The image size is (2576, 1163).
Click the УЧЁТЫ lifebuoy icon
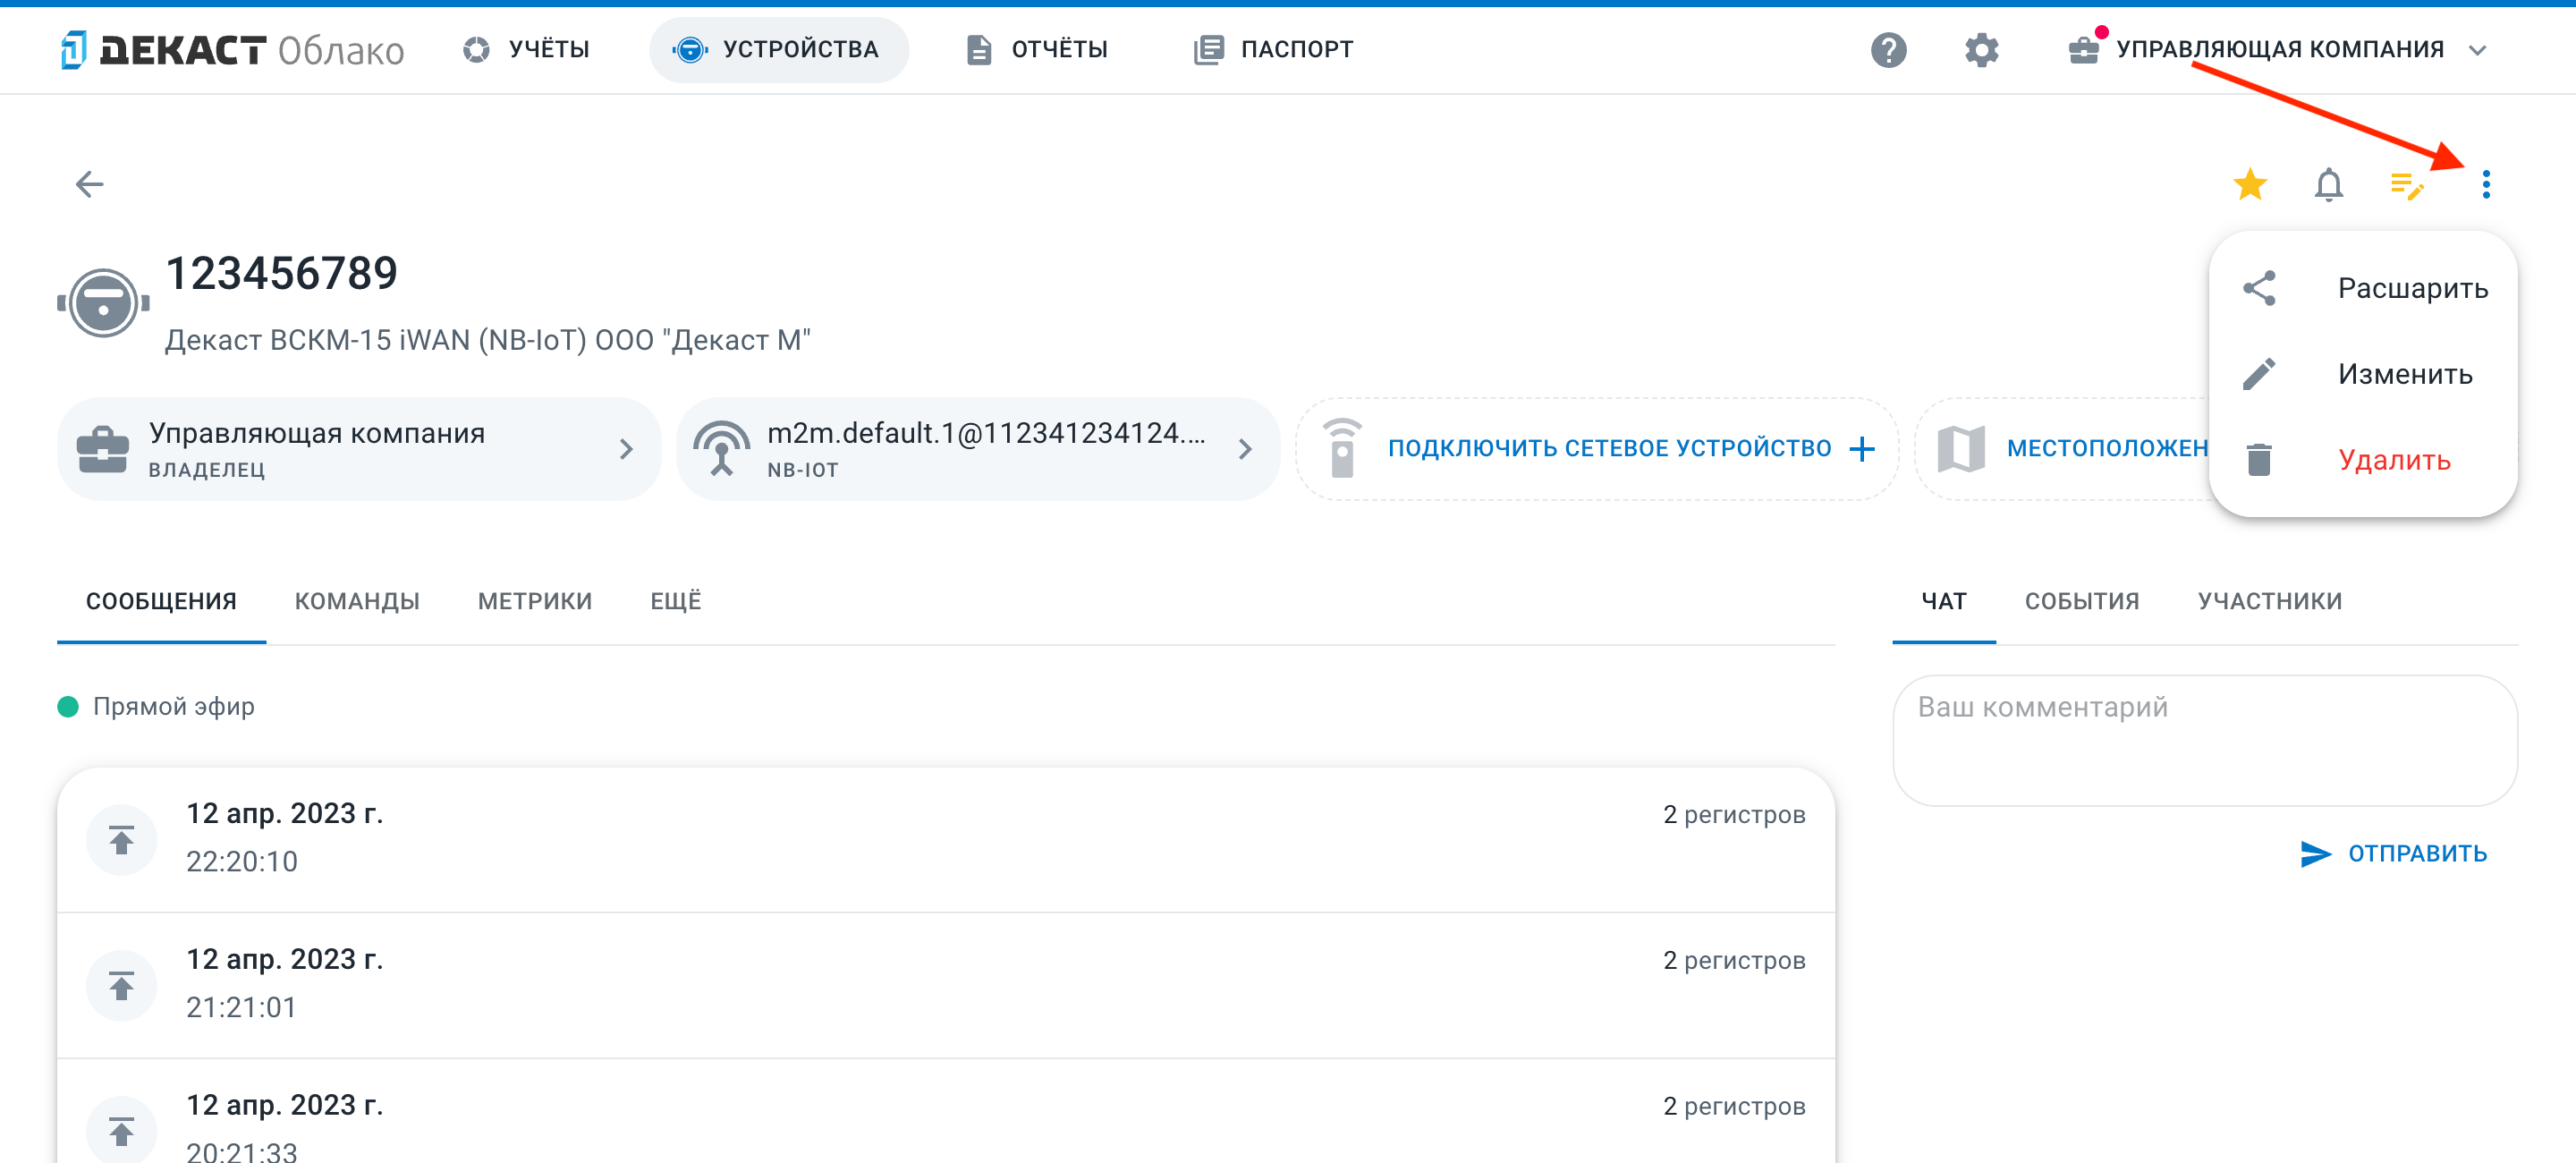pyautogui.click(x=476, y=49)
